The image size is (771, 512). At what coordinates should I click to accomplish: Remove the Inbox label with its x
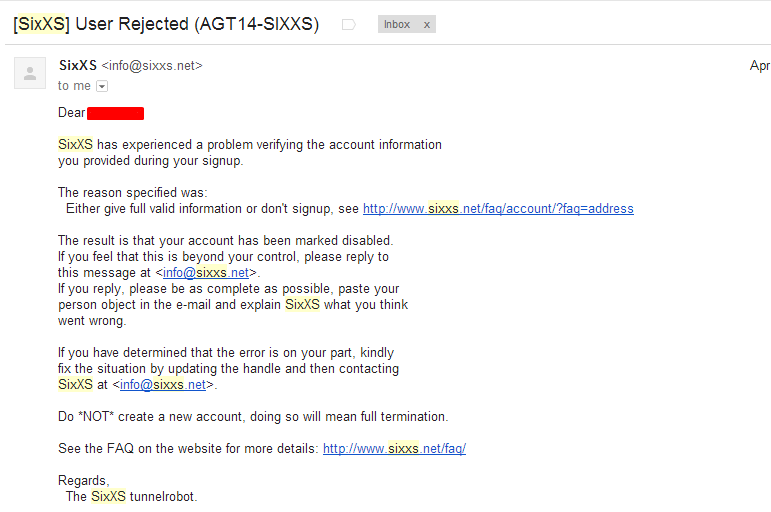click(x=427, y=25)
